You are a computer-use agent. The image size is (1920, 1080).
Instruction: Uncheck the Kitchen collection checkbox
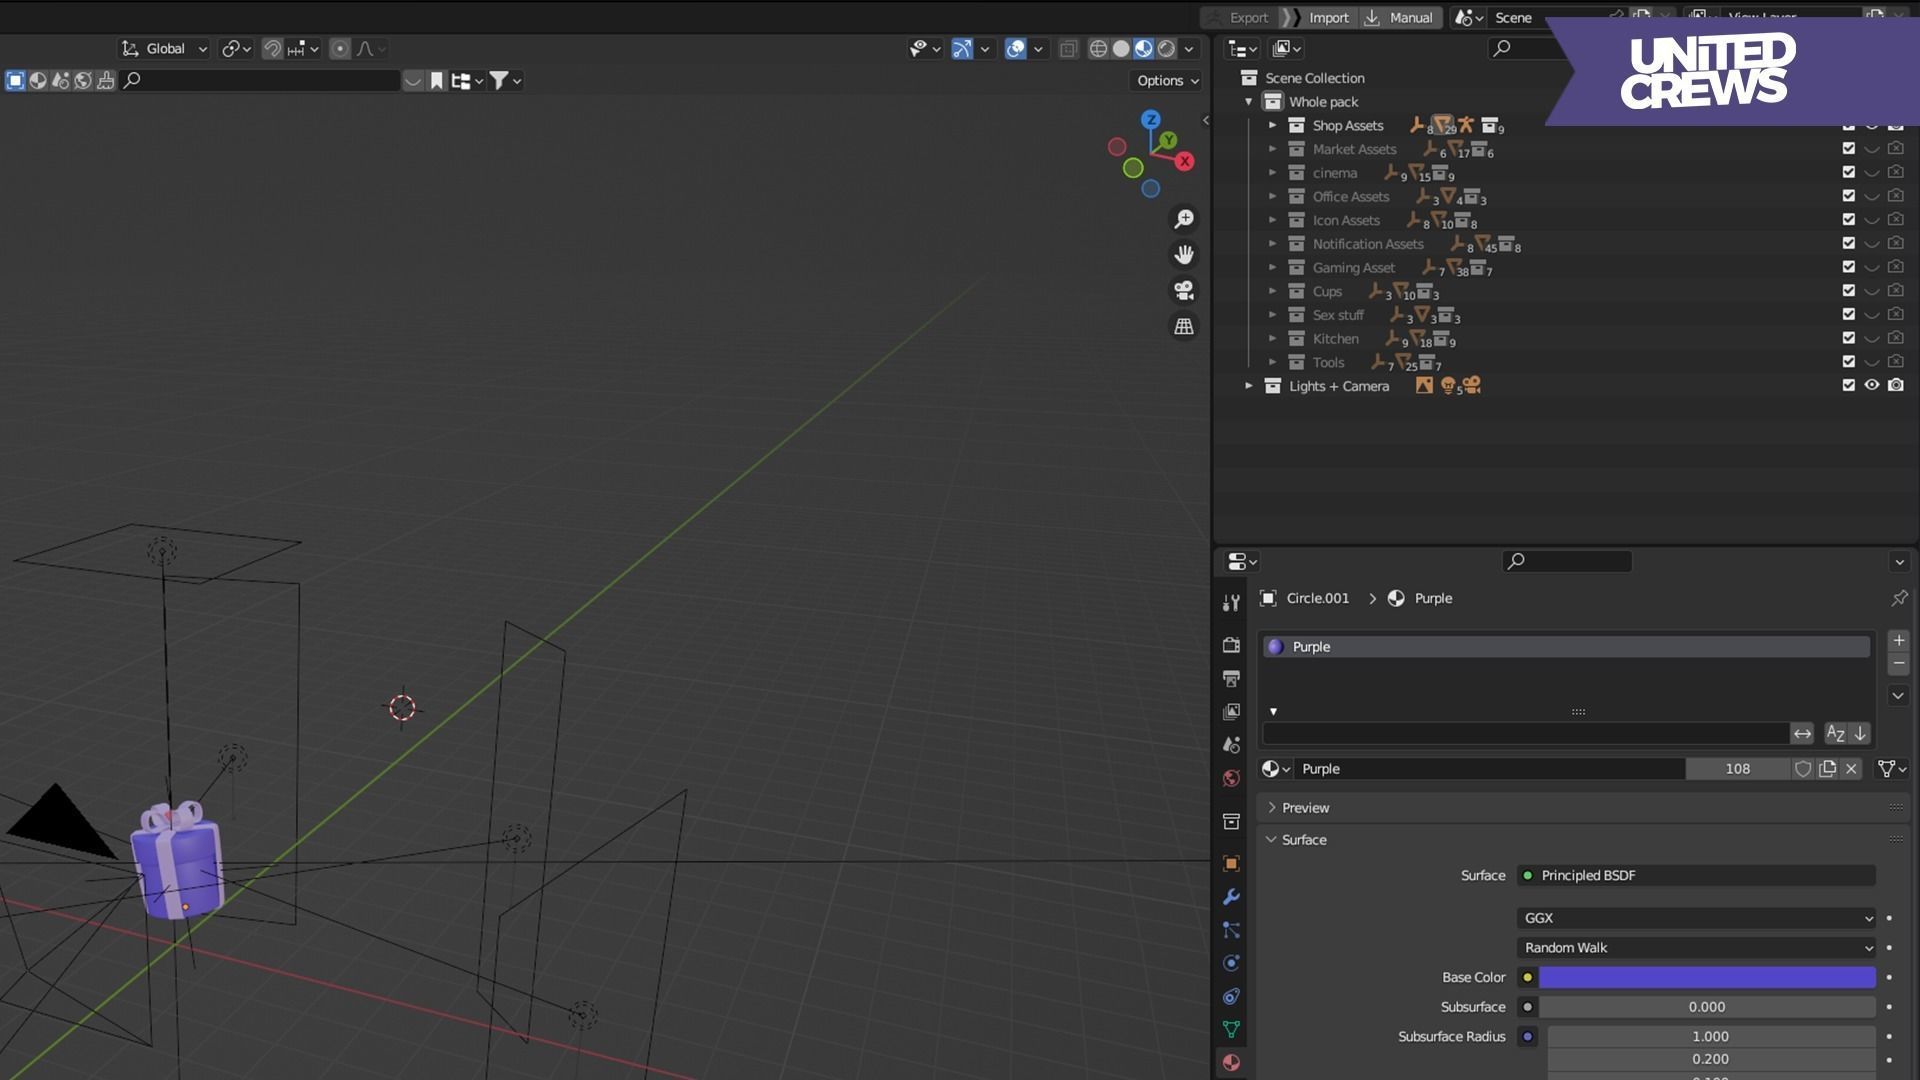tap(1848, 338)
